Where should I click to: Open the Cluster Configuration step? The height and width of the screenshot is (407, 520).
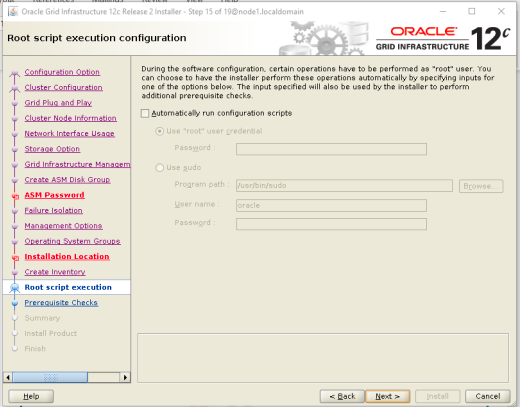(x=63, y=87)
